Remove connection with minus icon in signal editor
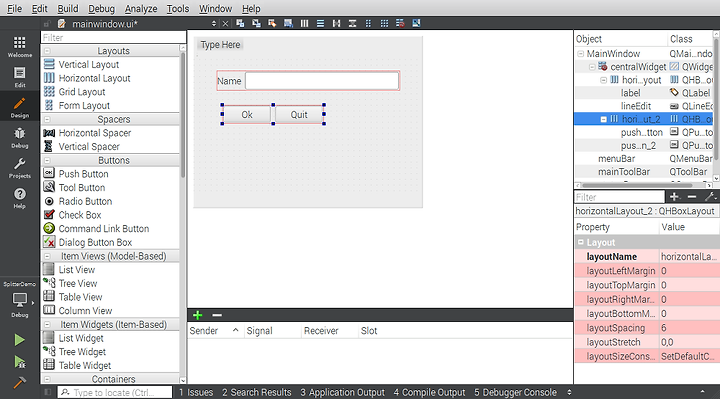Viewport: 720px width, 399px height. pyautogui.click(x=217, y=315)
